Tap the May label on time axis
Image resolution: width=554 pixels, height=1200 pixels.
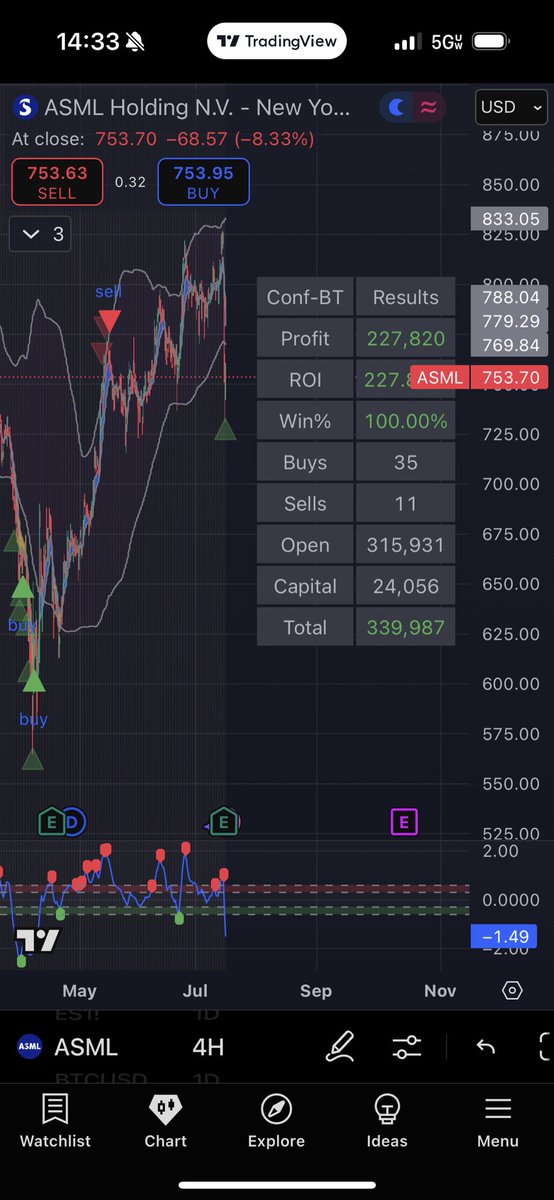pos(79,990)
